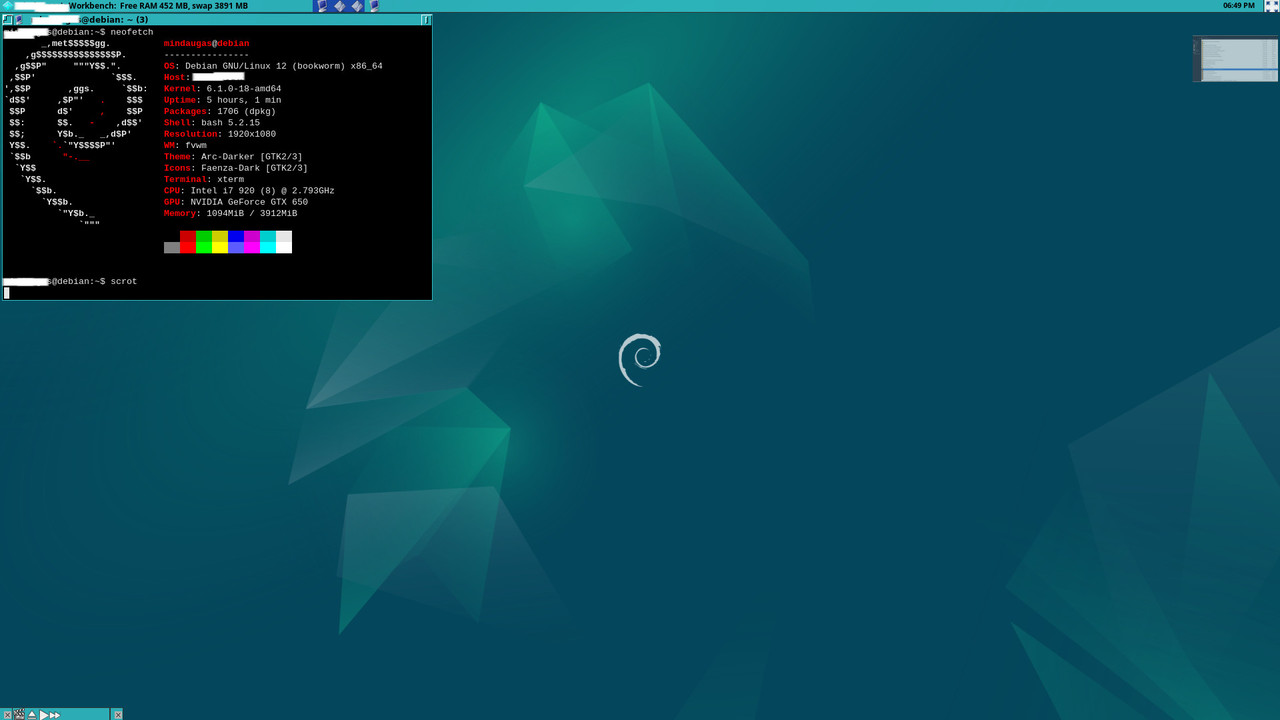Click the Debian ASCII logo in the terminal
The height and width of the screenshot is (720, 1280).
(x=76, y=134)
